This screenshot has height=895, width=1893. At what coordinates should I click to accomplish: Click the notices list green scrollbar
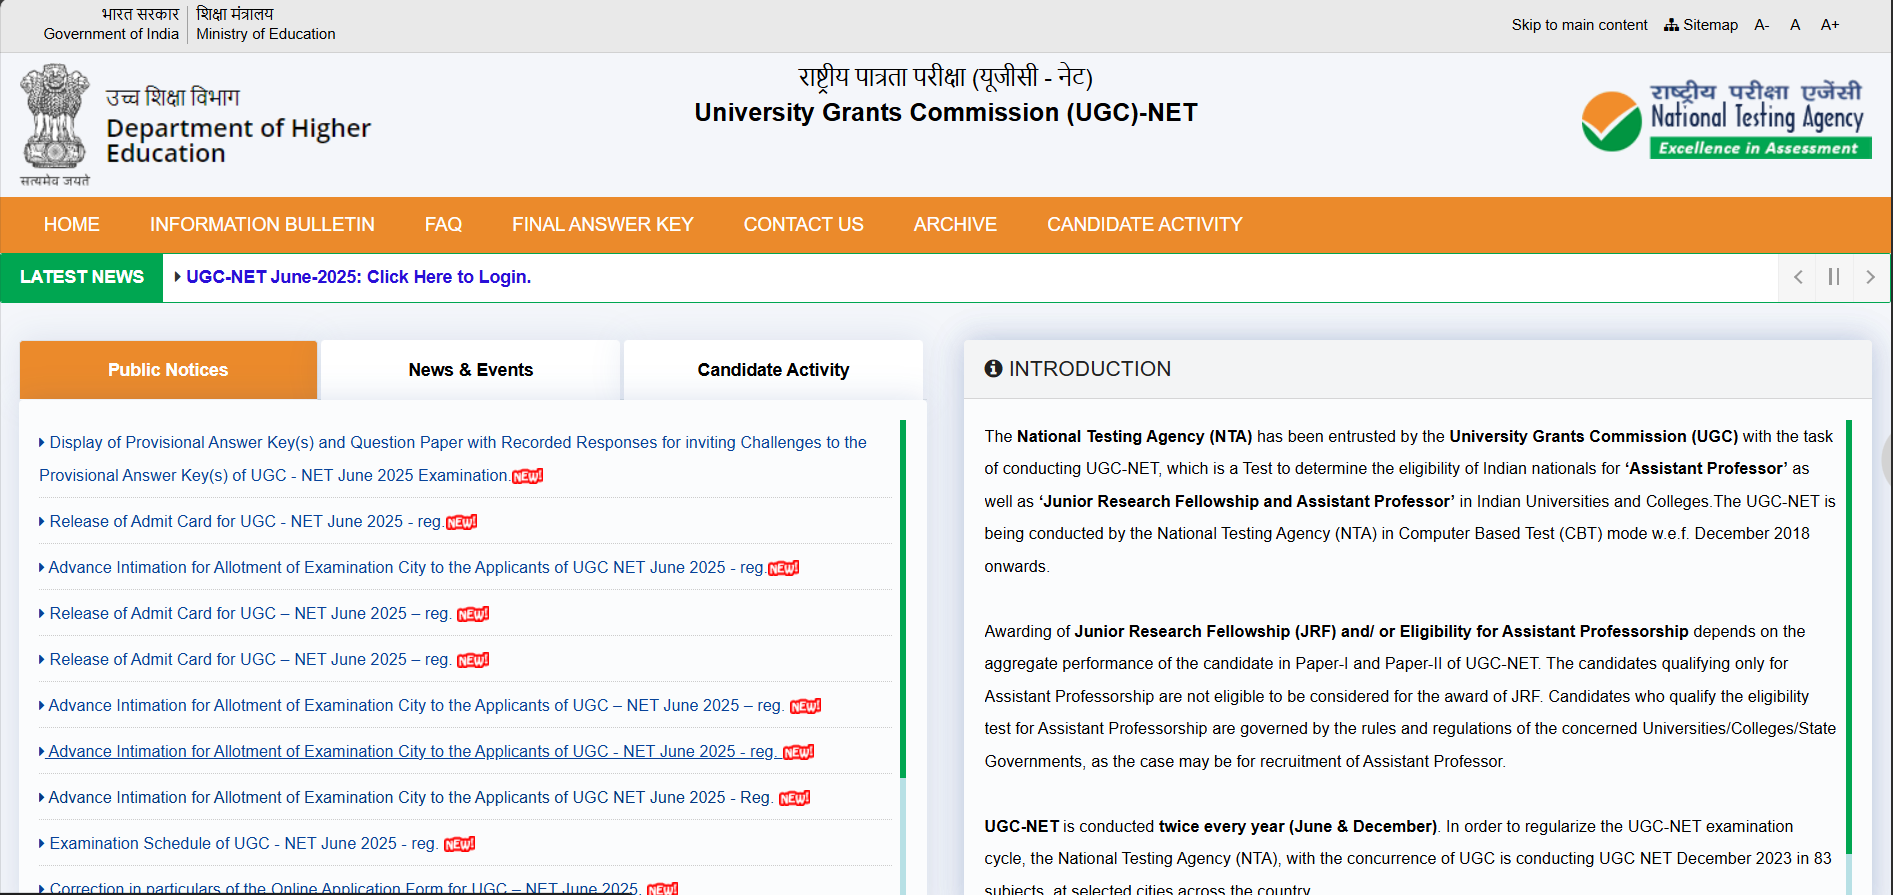(903, 598)
